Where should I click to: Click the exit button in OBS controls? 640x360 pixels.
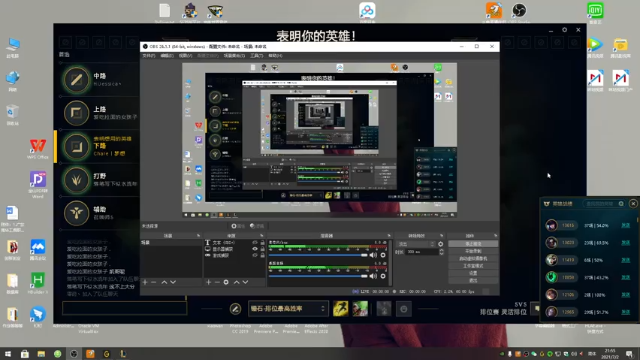(473, 280)
